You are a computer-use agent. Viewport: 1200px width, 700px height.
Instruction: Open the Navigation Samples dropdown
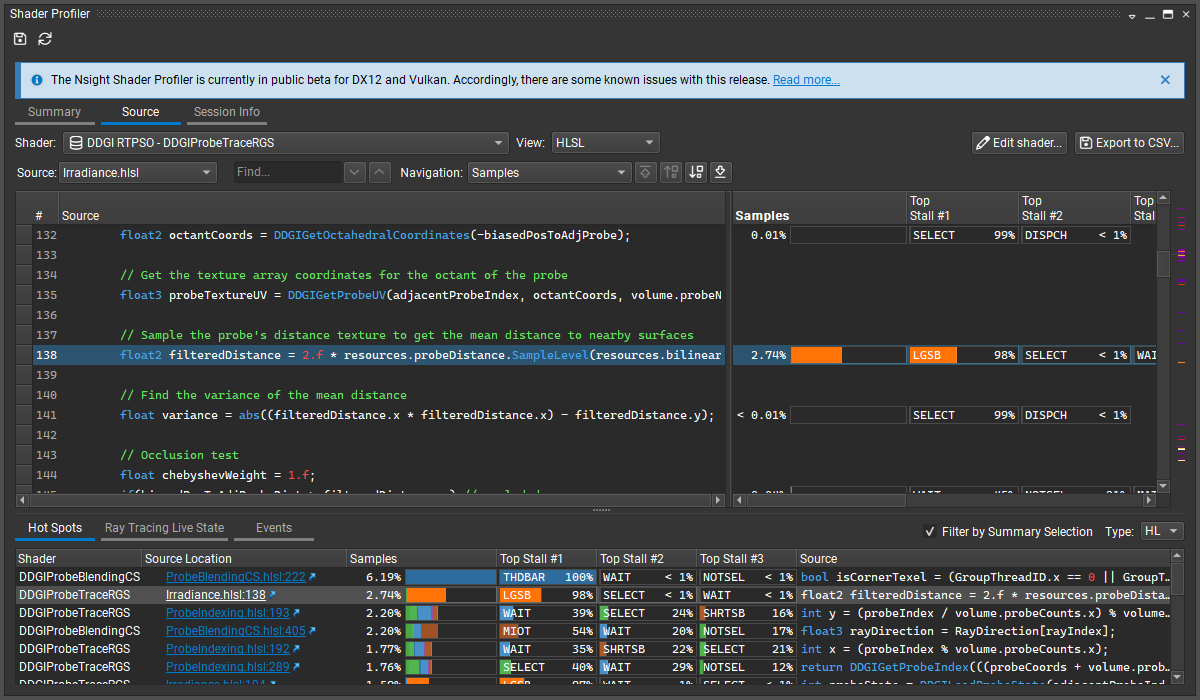point(549,172)
